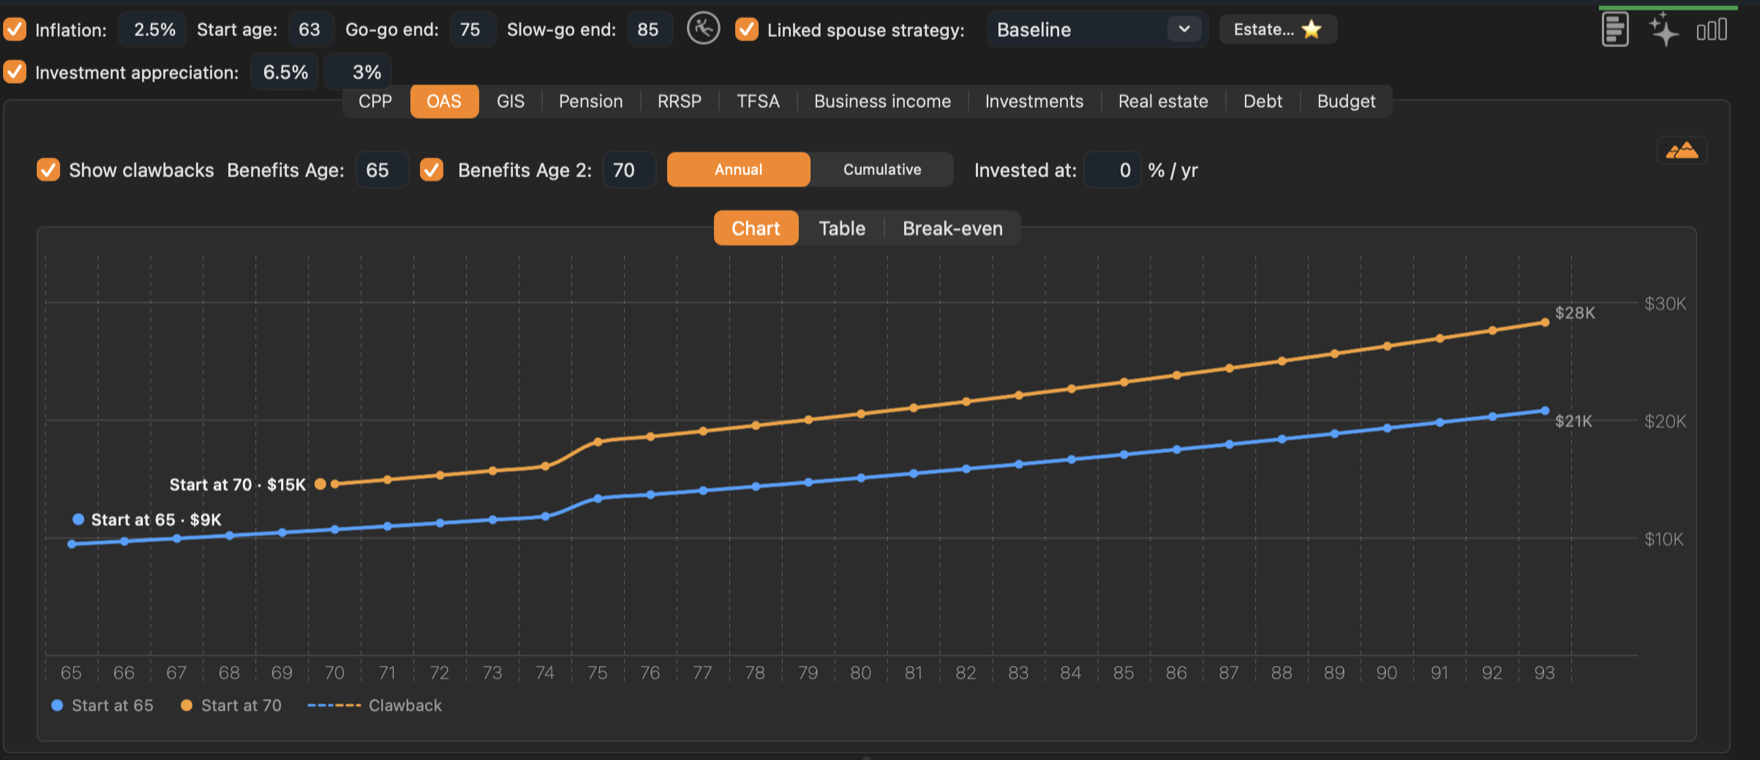
Task: Click the orange mountains icon button
Action: click(1682, 151)
